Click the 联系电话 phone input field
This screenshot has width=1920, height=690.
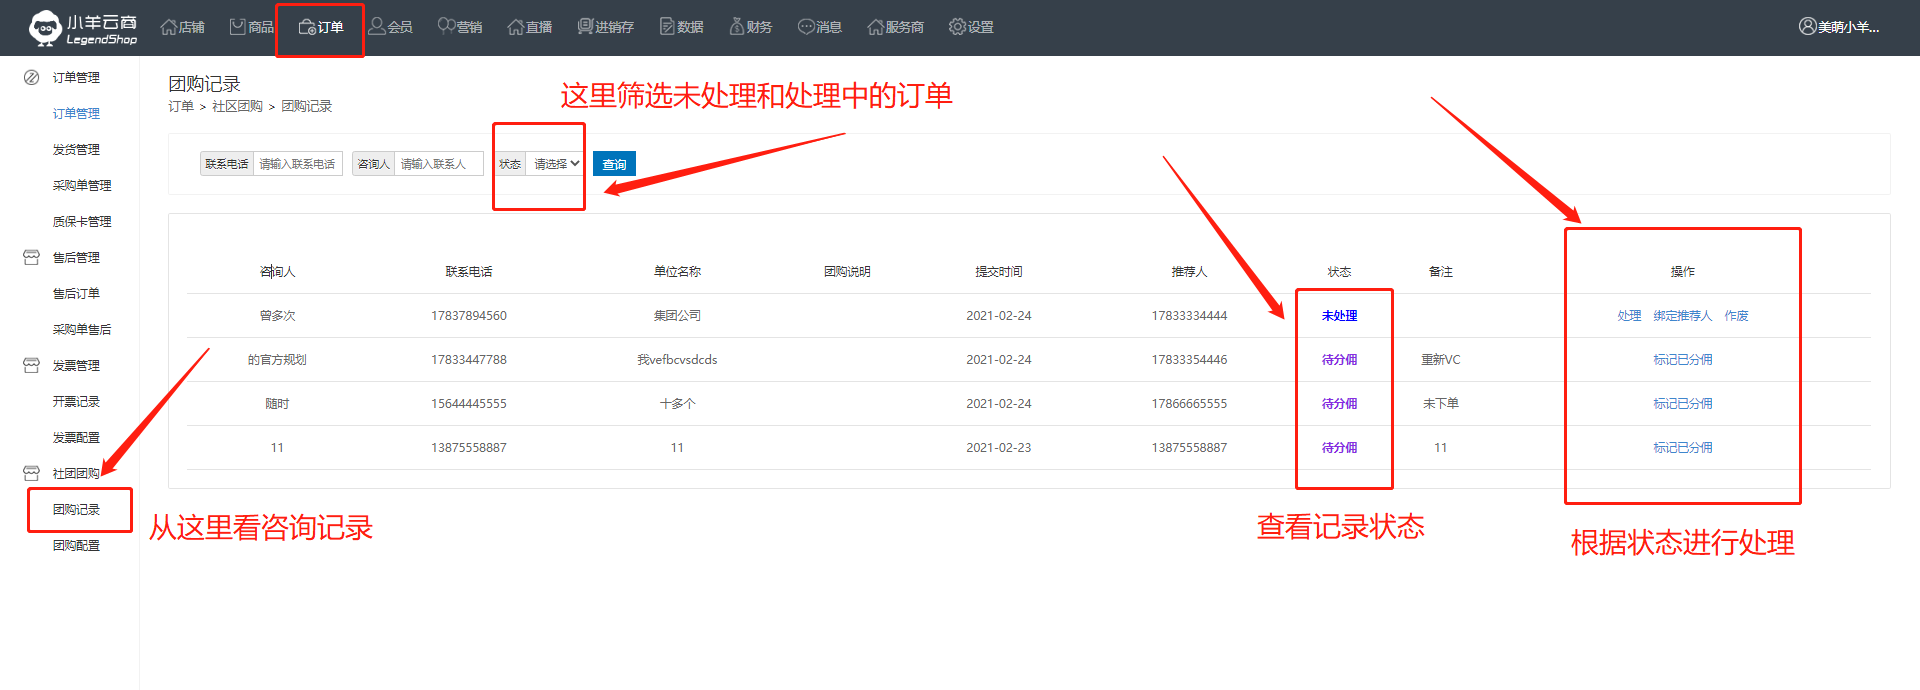click(x=298, y=164)
